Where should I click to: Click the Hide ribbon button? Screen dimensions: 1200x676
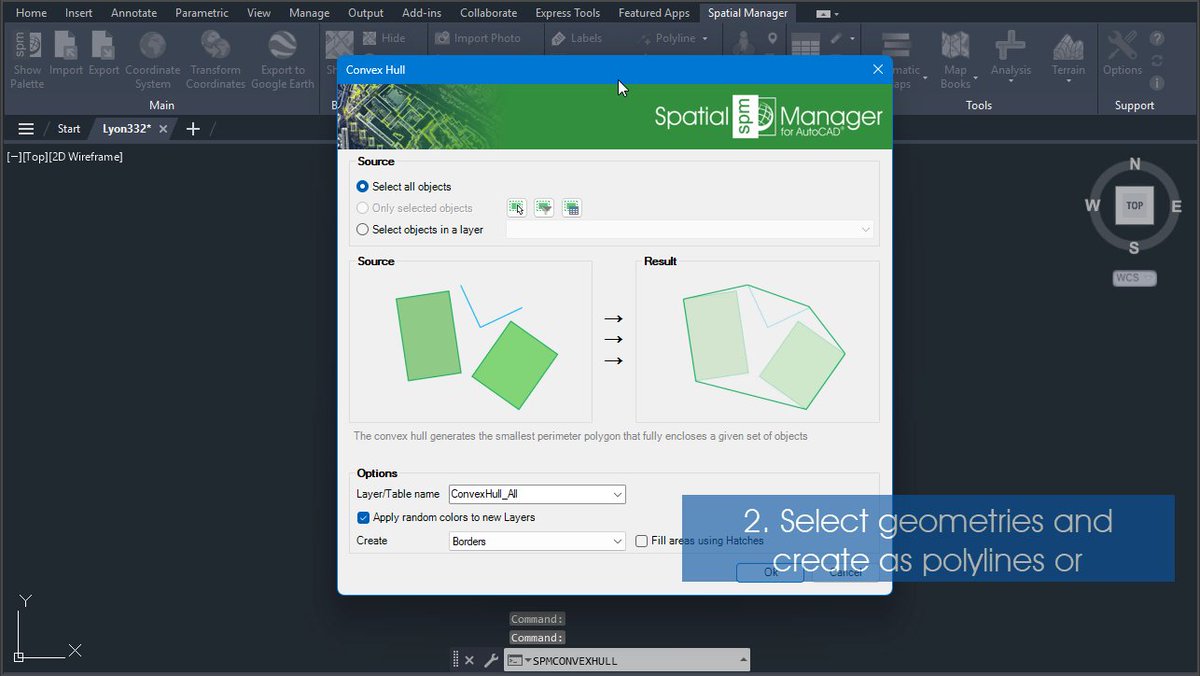click(383, 38)
